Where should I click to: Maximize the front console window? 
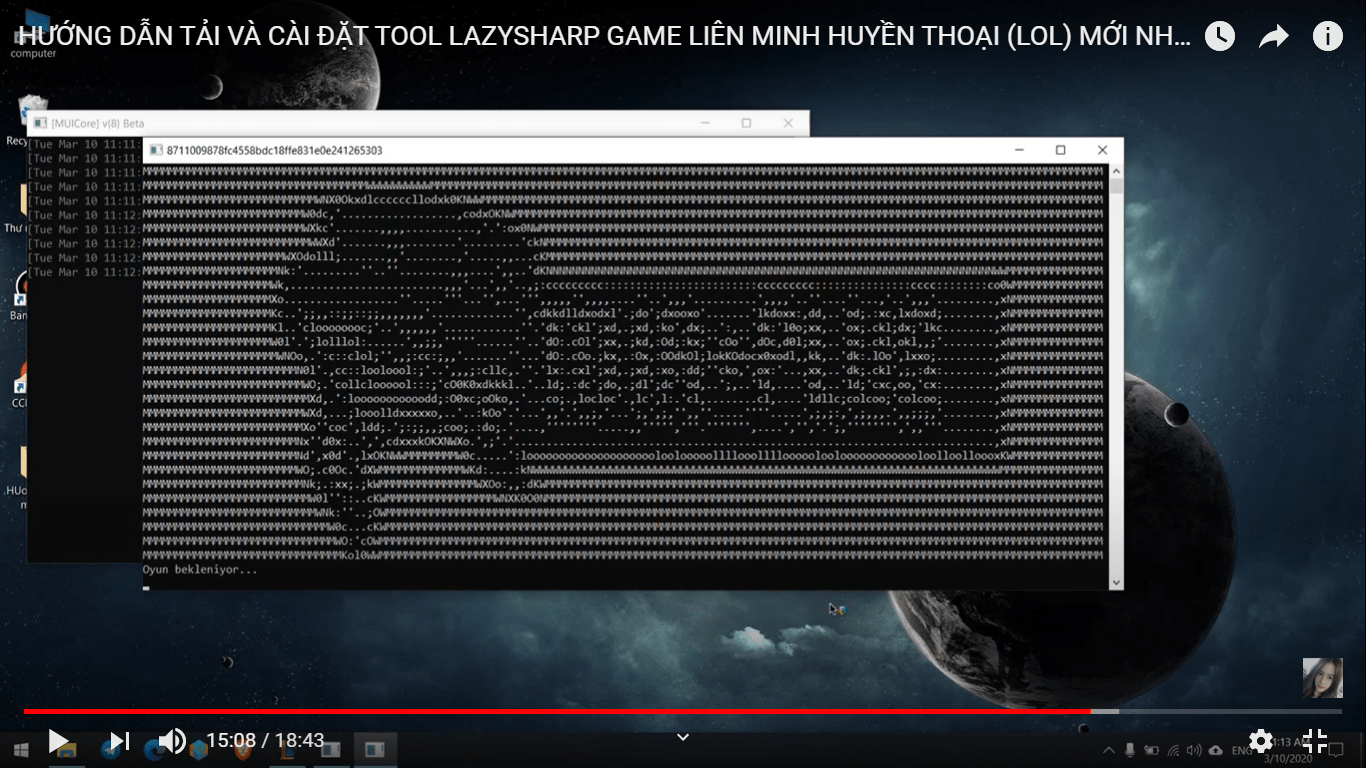(1061, 150)
